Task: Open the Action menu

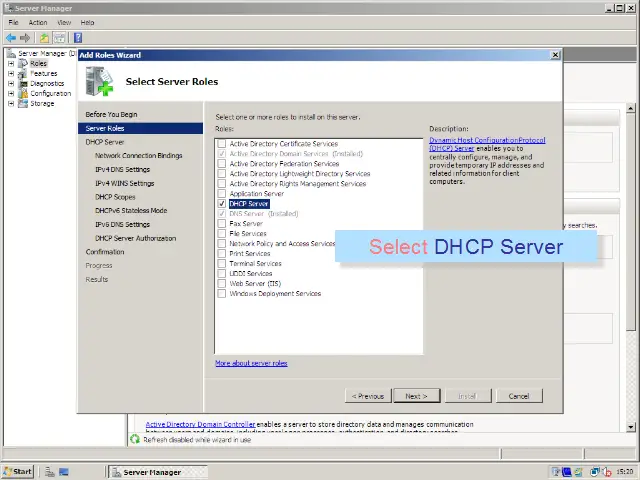Action: coord(38,22)
